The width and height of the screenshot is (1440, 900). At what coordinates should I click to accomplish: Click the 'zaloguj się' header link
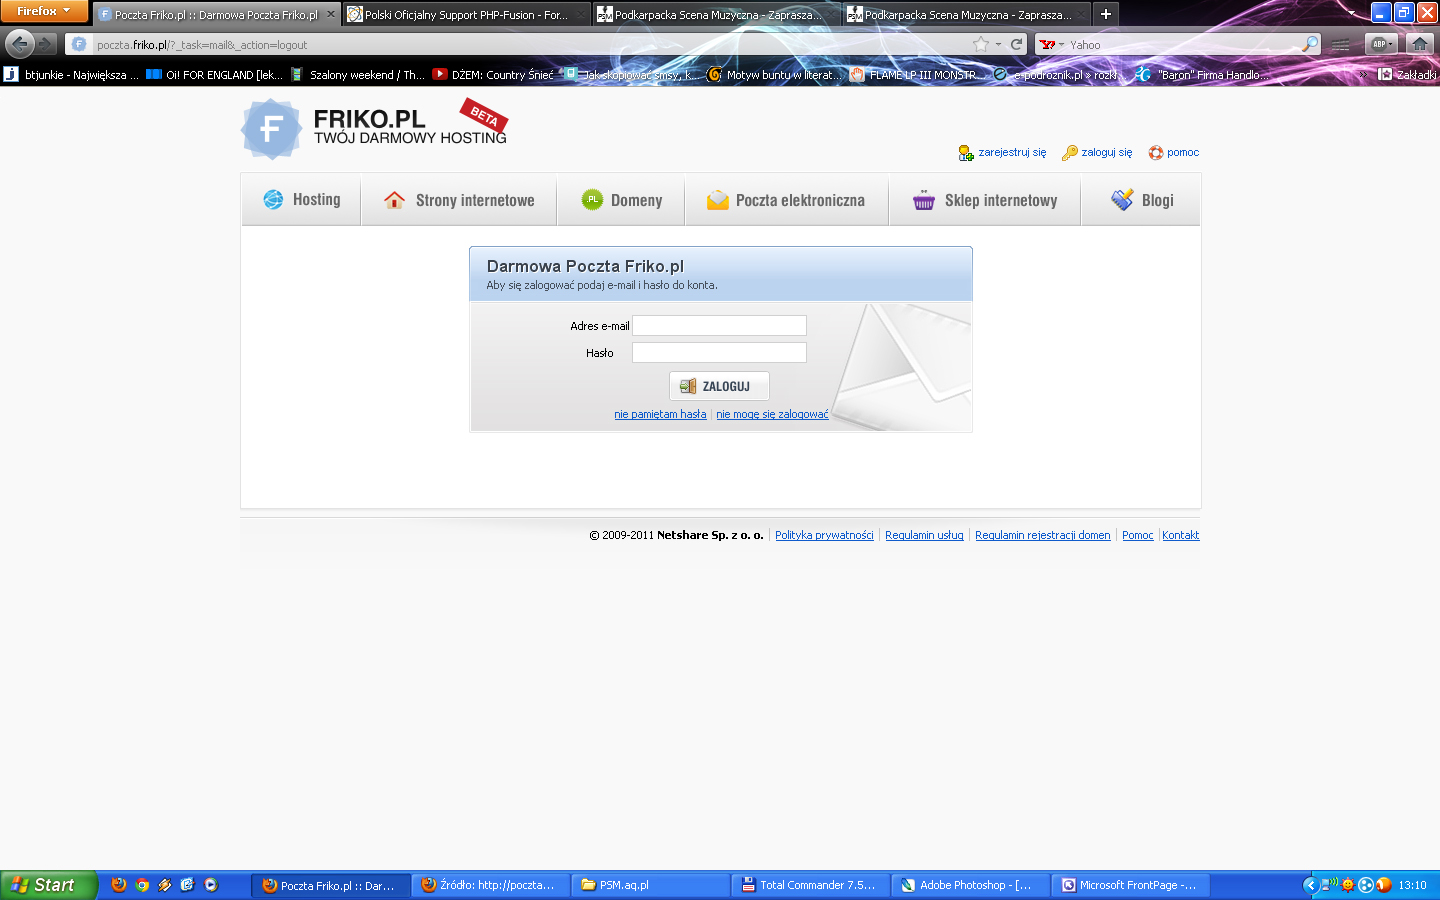click(1107, 153)
